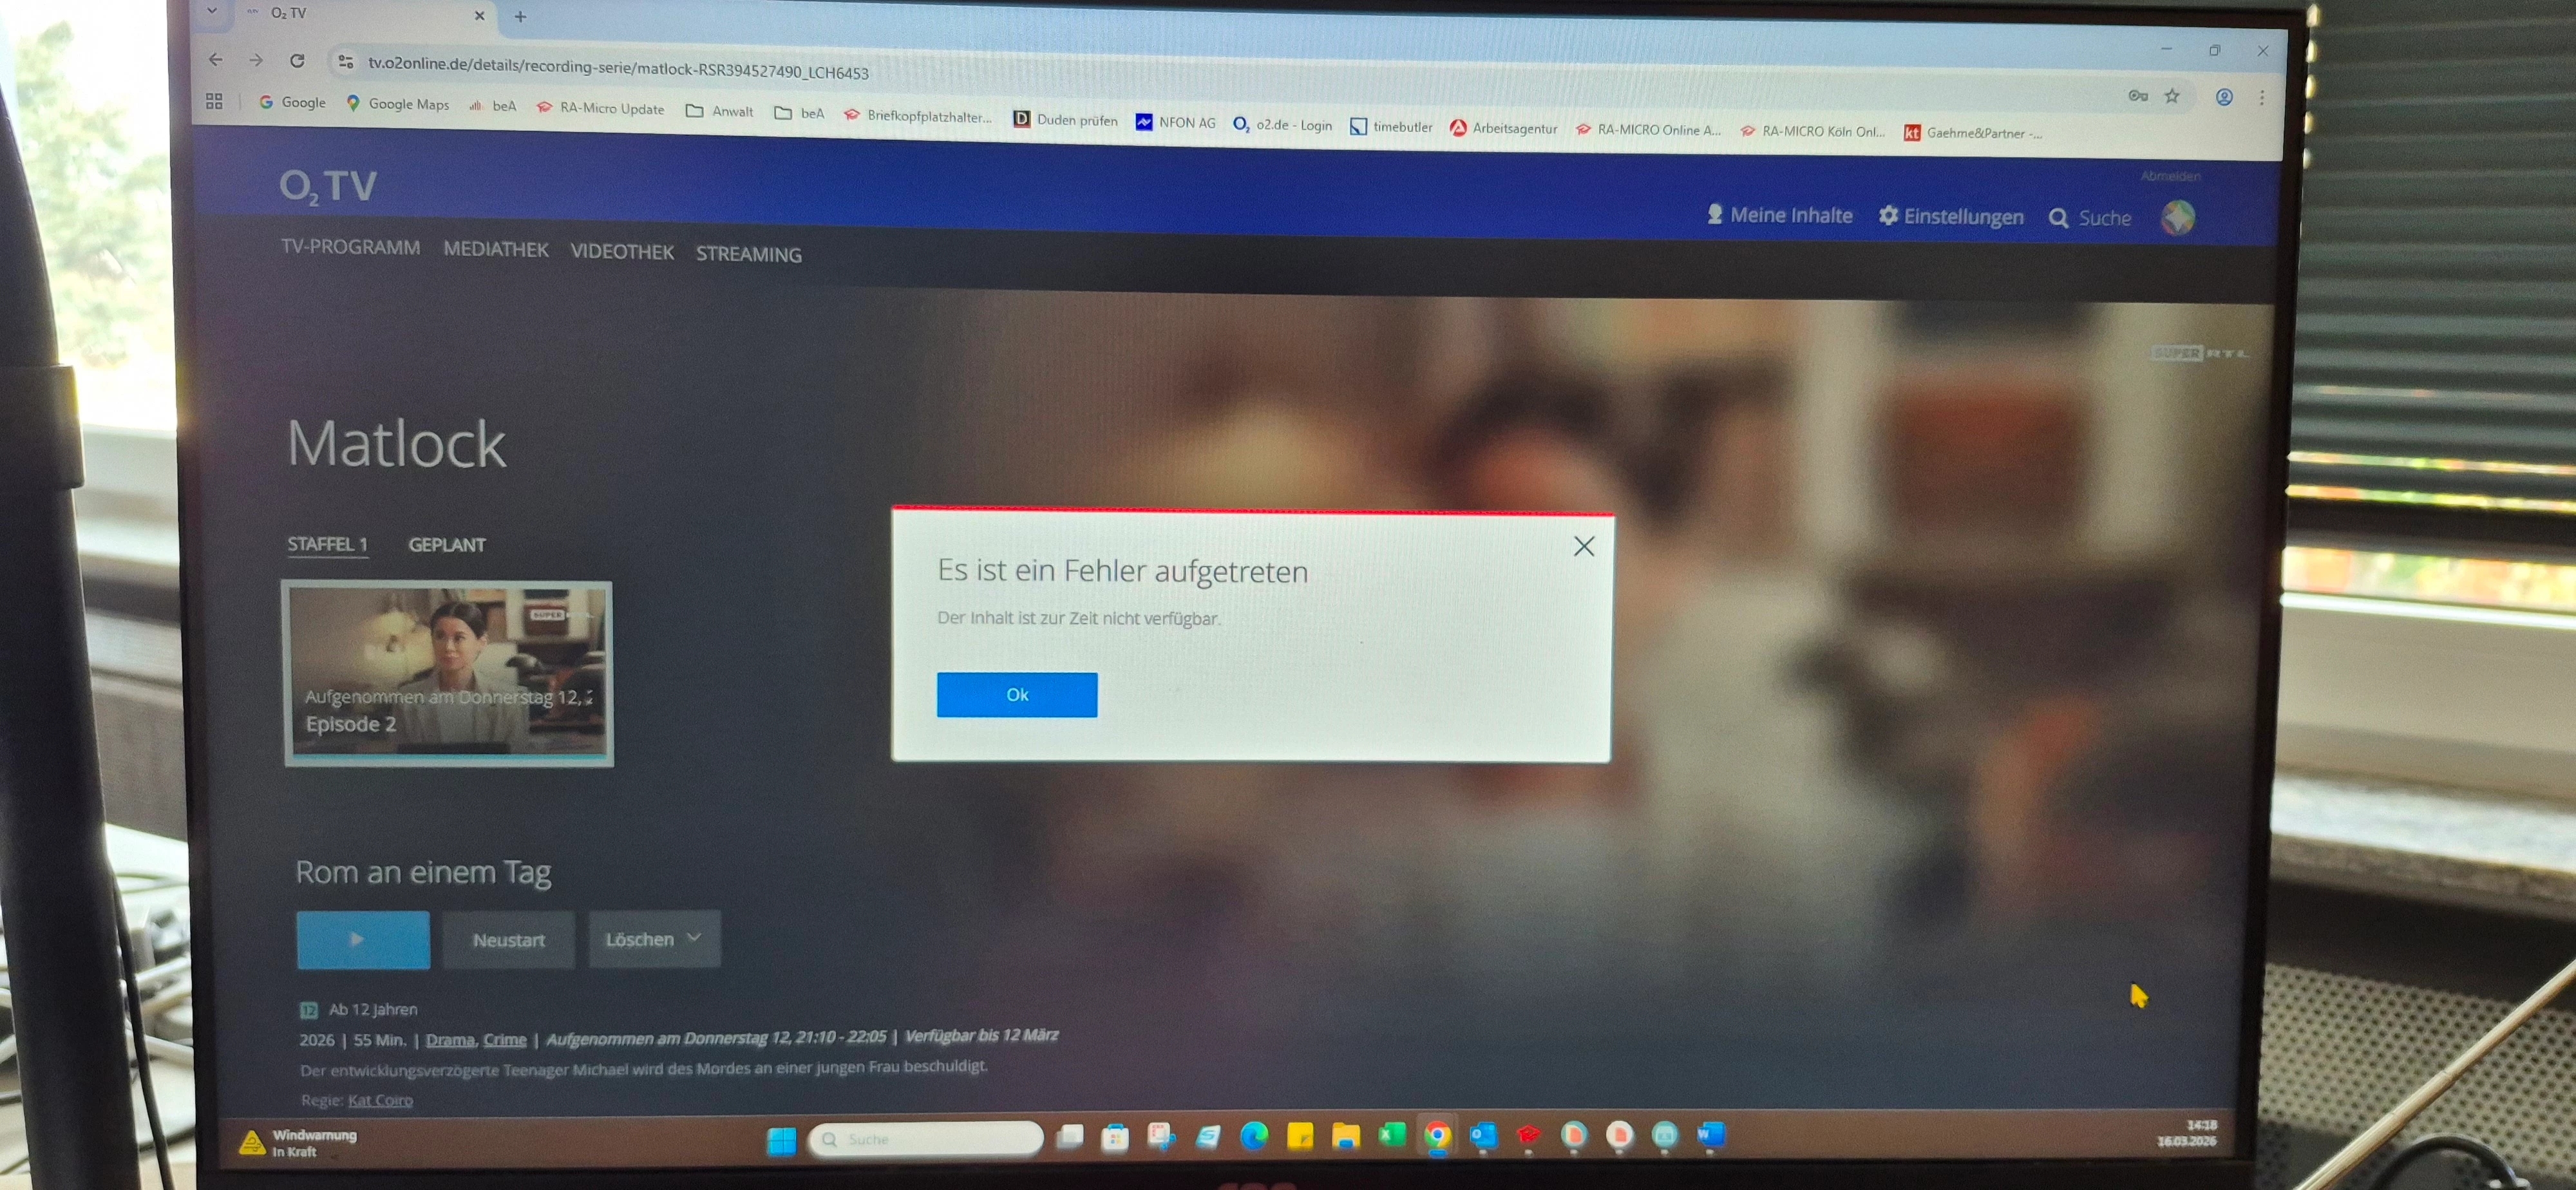Open Chrome three-dot menu

point(2261,98)
